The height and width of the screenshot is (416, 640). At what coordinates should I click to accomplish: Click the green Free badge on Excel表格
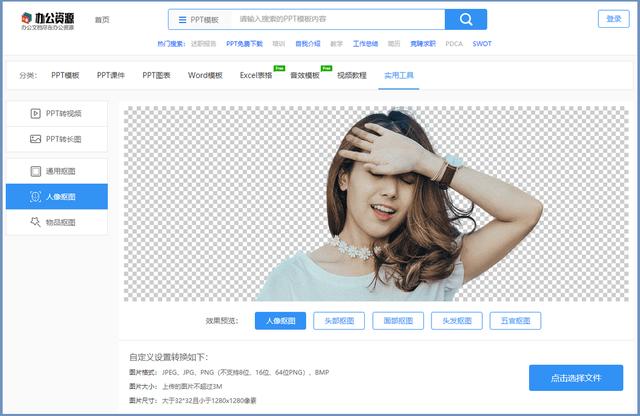pos(279,68)
